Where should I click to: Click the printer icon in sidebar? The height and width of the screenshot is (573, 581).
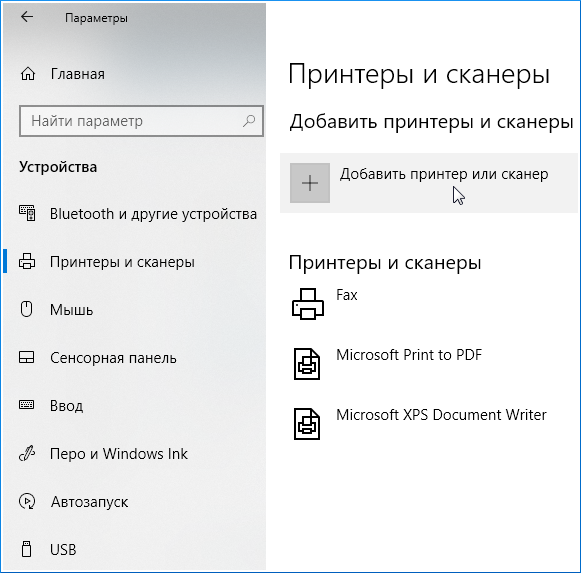tap(27, 261)
